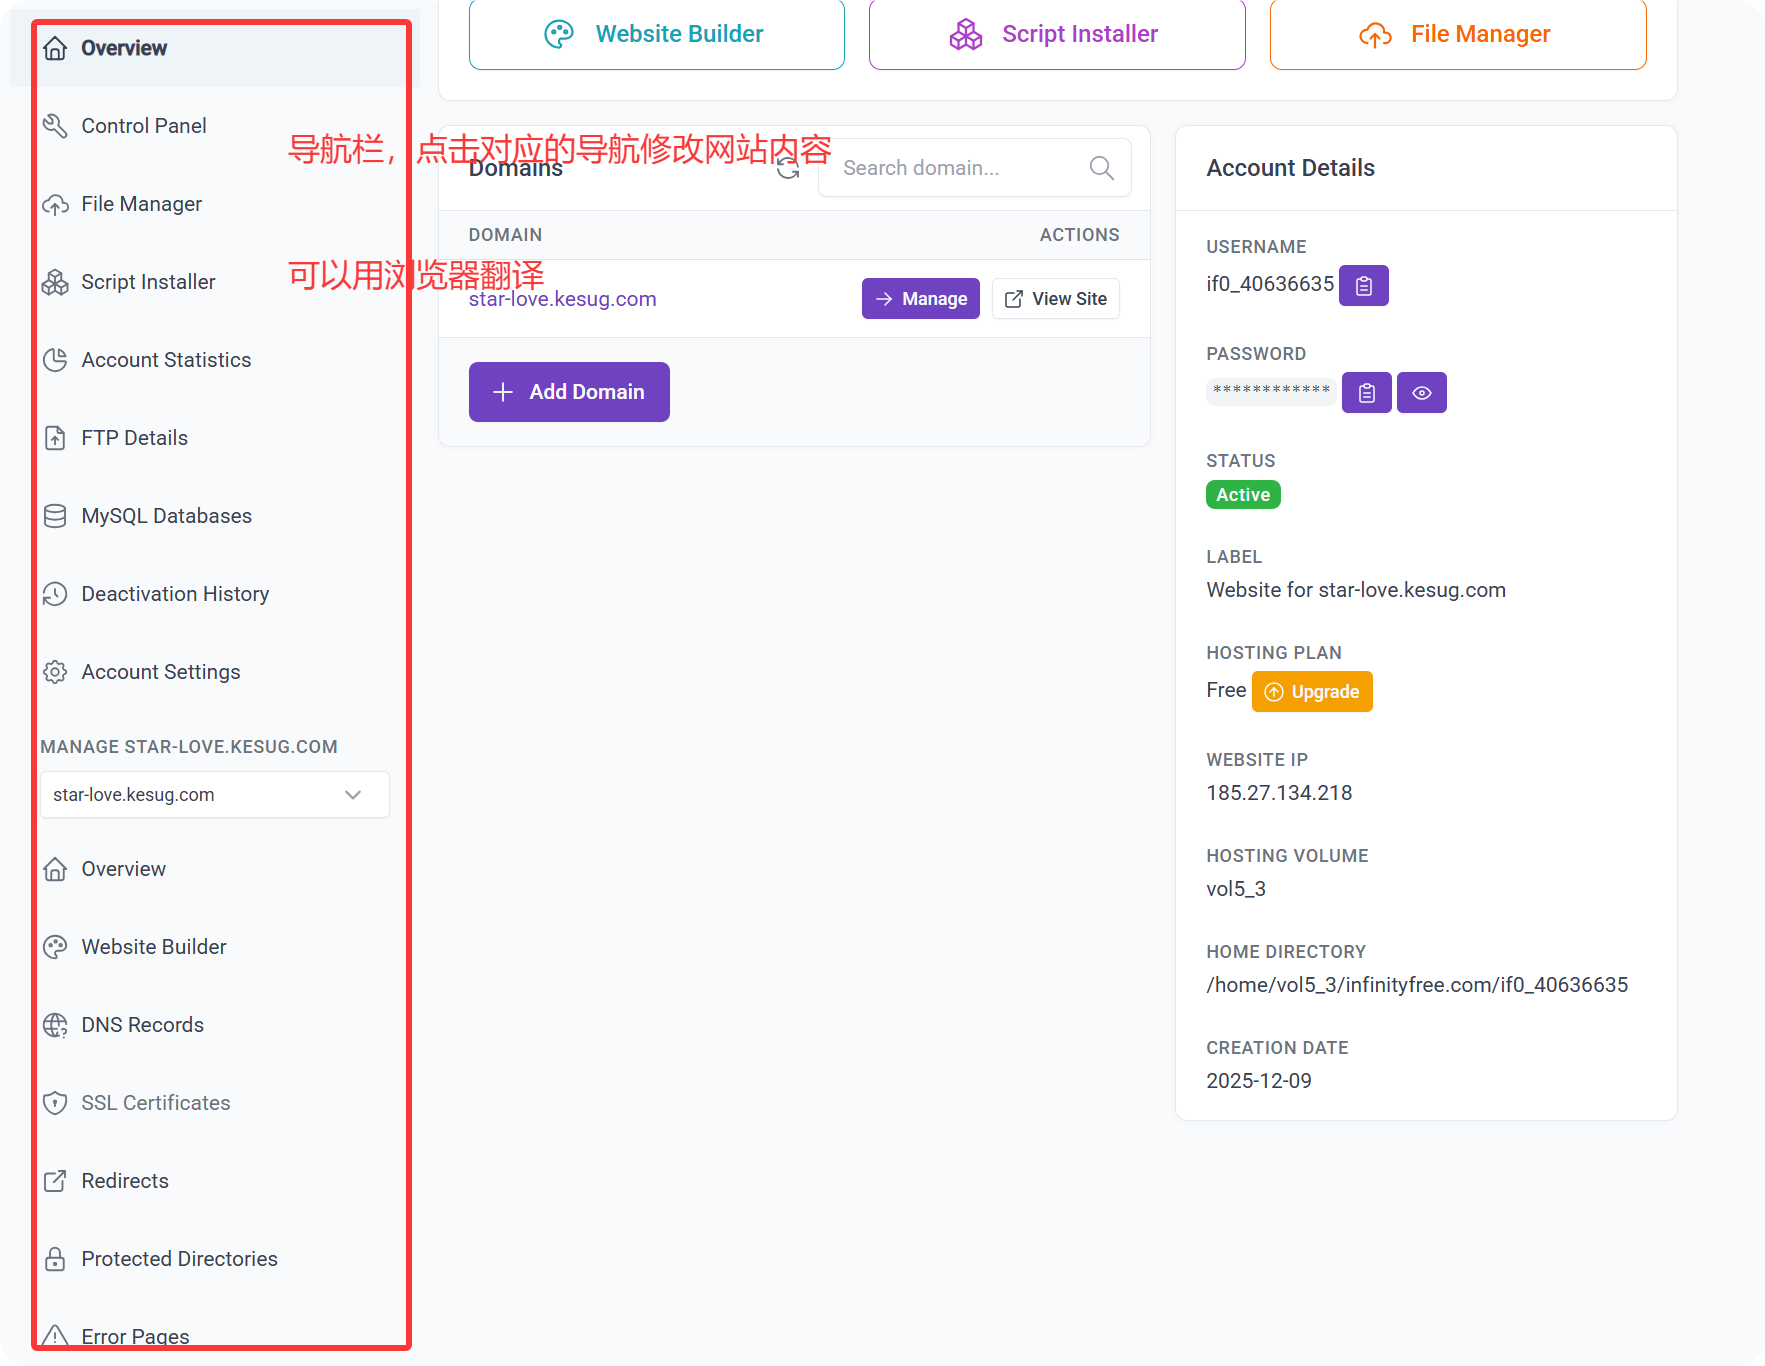Click the SSL Certificates shield icon
The height and width of the screenshot is (1366, 1765).
point(55,1103)
